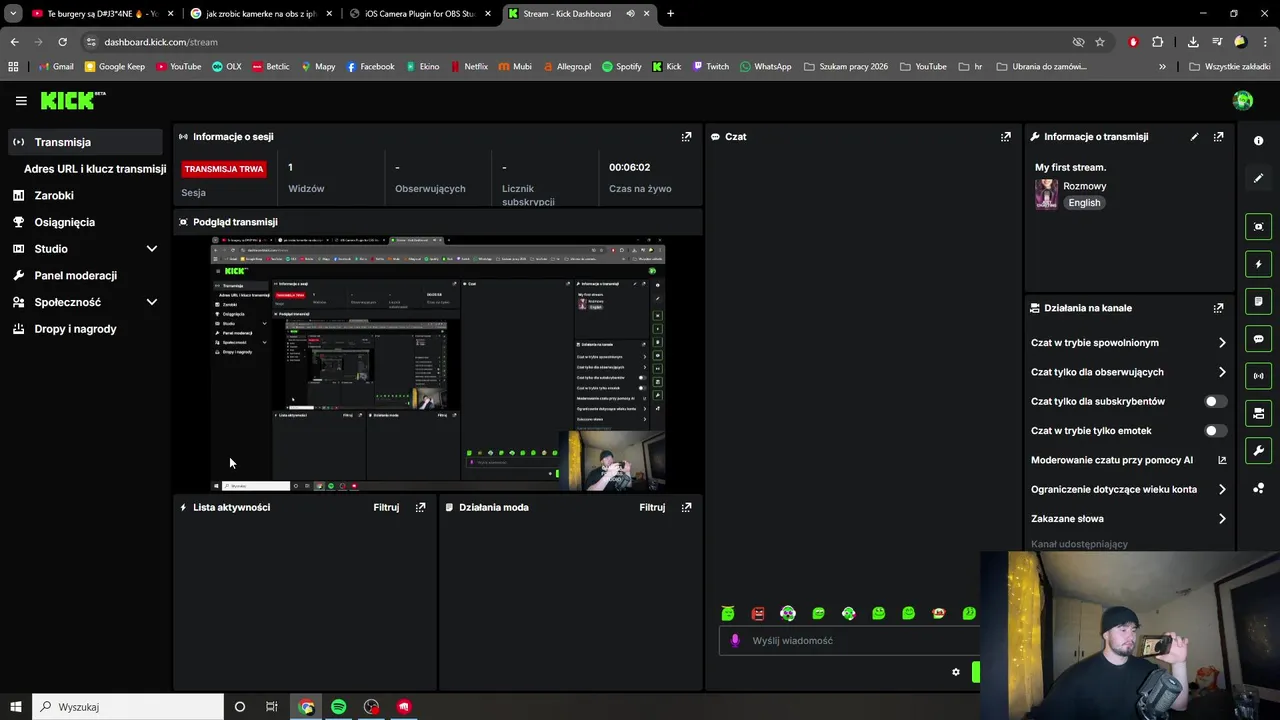The image size is (1280, 720).
Task: Click the Kick logo
Action: click(x=72, y=100)
